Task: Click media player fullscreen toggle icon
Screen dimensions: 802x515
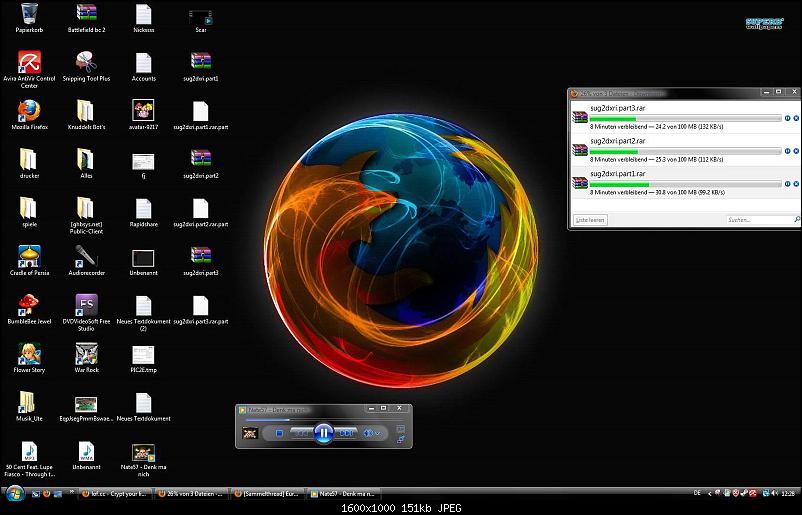Action: point(401,439)
